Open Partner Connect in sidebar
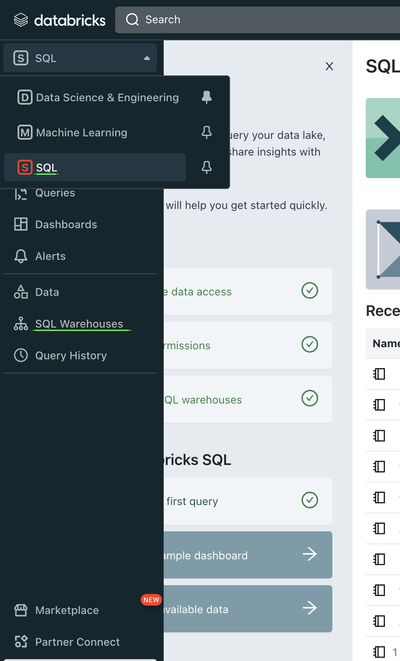Viewport: 400px width, 661px height. 80,642
